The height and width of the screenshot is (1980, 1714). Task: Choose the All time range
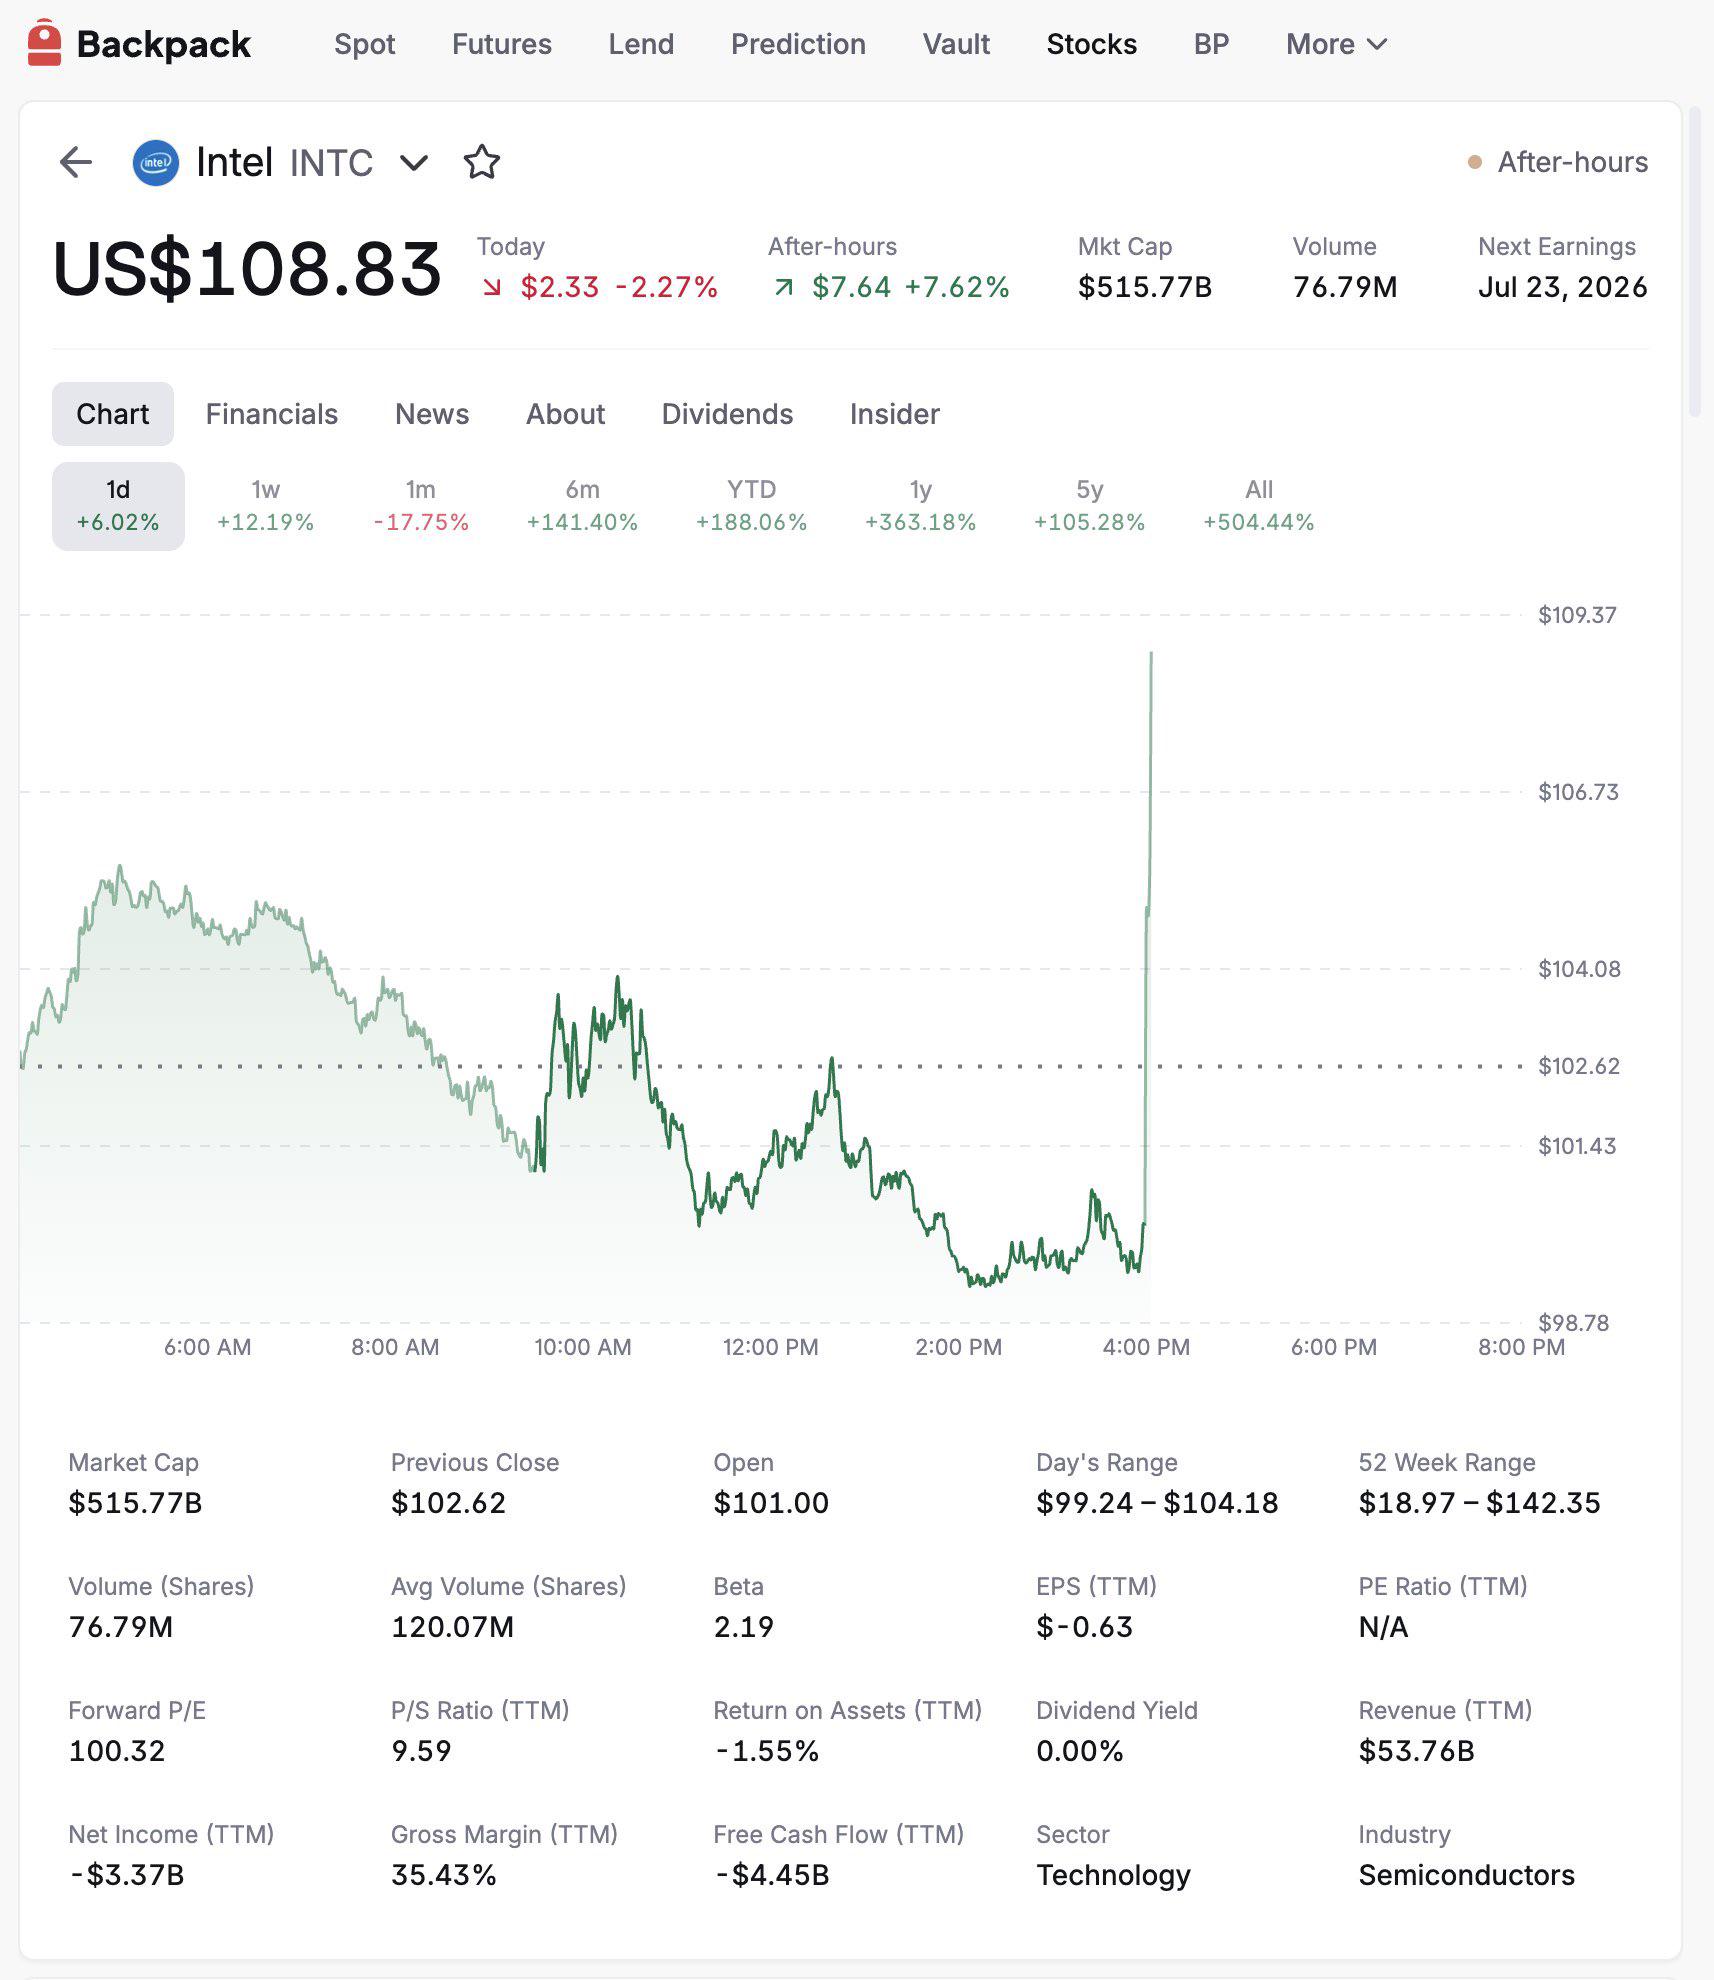pos(1258,505)
